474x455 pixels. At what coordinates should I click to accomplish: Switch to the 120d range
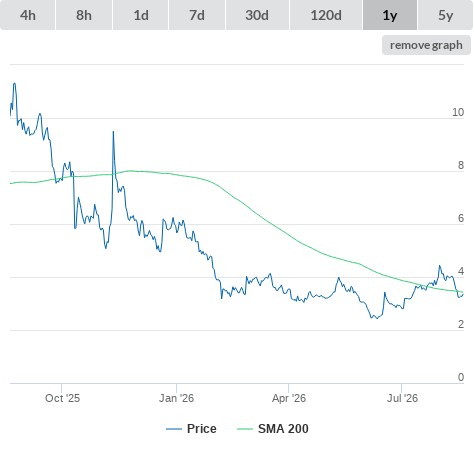click(x=326, y=15)
